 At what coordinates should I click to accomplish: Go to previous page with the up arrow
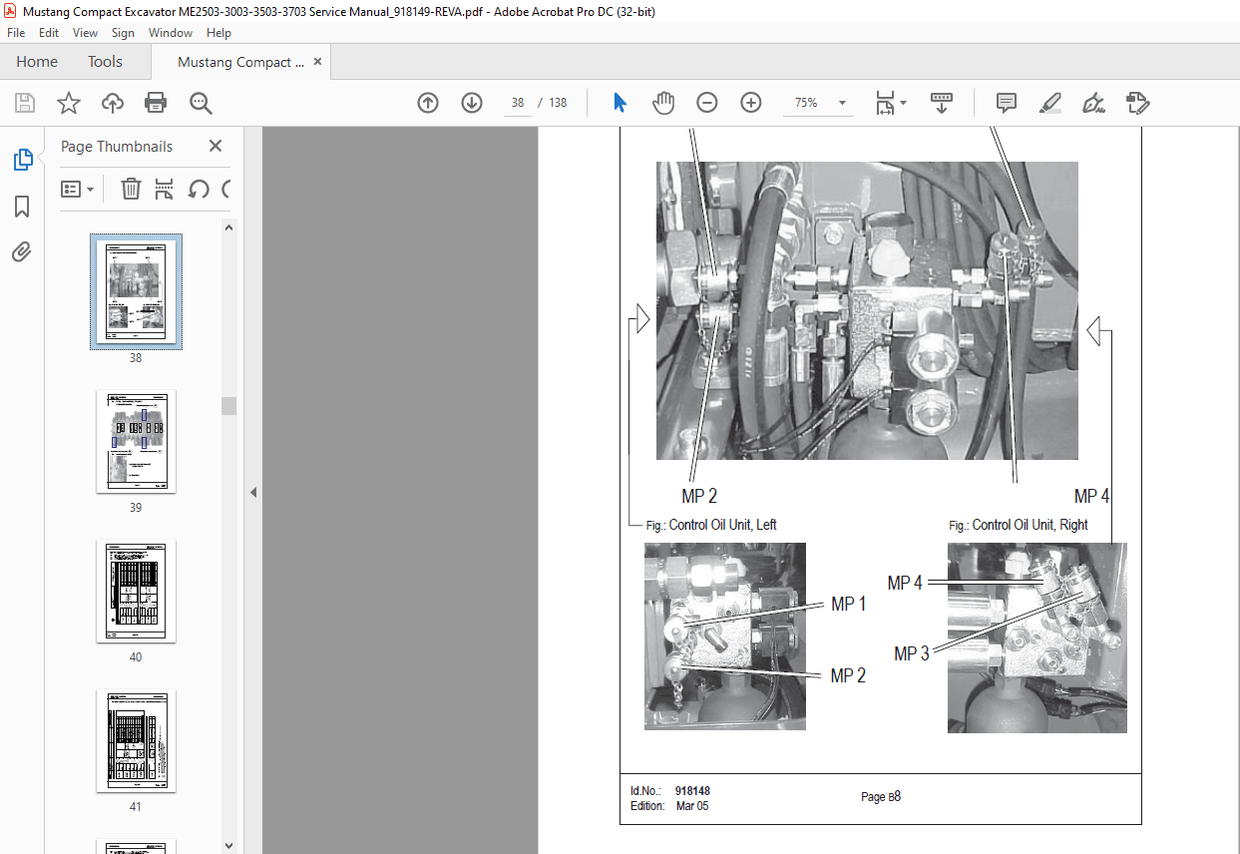[x=428, y=103]
